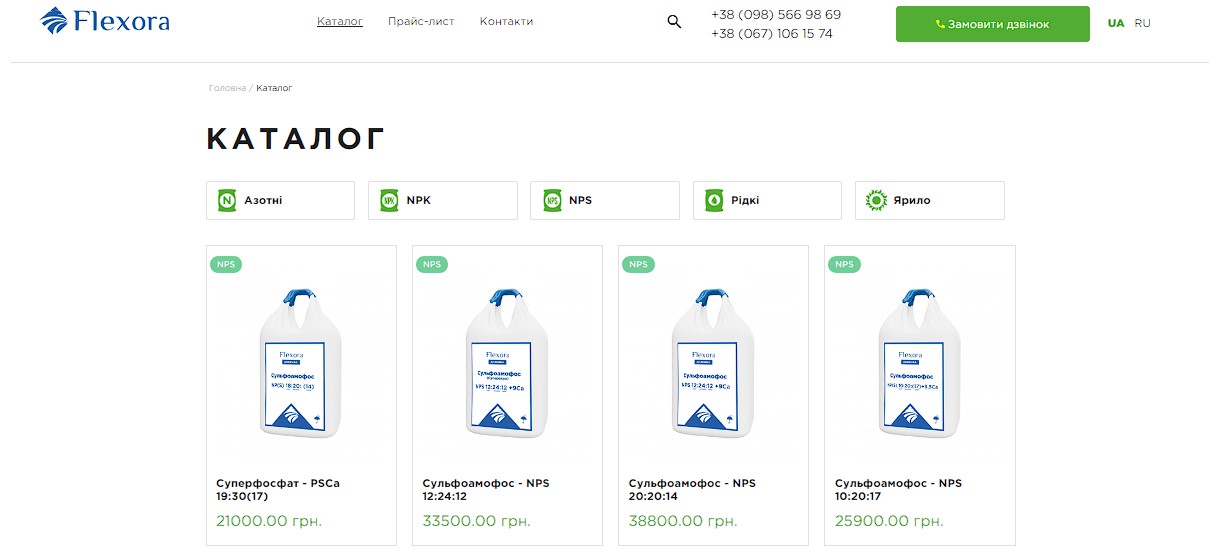
Task: Click NPS badge on Сульфоамофос 10:20:17 card
Action: [x=844, y=265]
